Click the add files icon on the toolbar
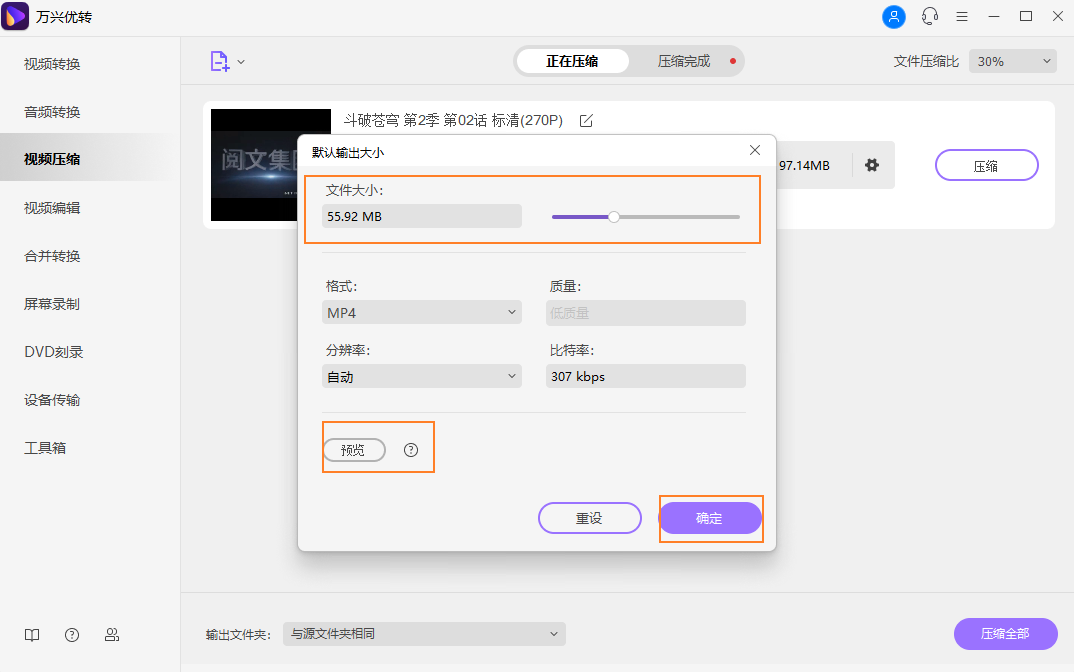Screen dimensions: 1074x672 [220, 61]
